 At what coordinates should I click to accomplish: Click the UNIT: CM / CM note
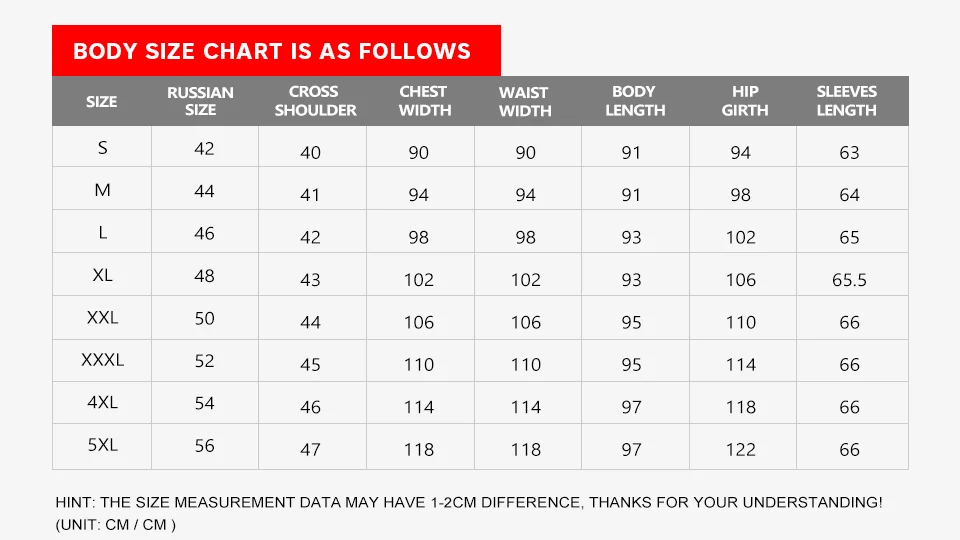(116, 524)
